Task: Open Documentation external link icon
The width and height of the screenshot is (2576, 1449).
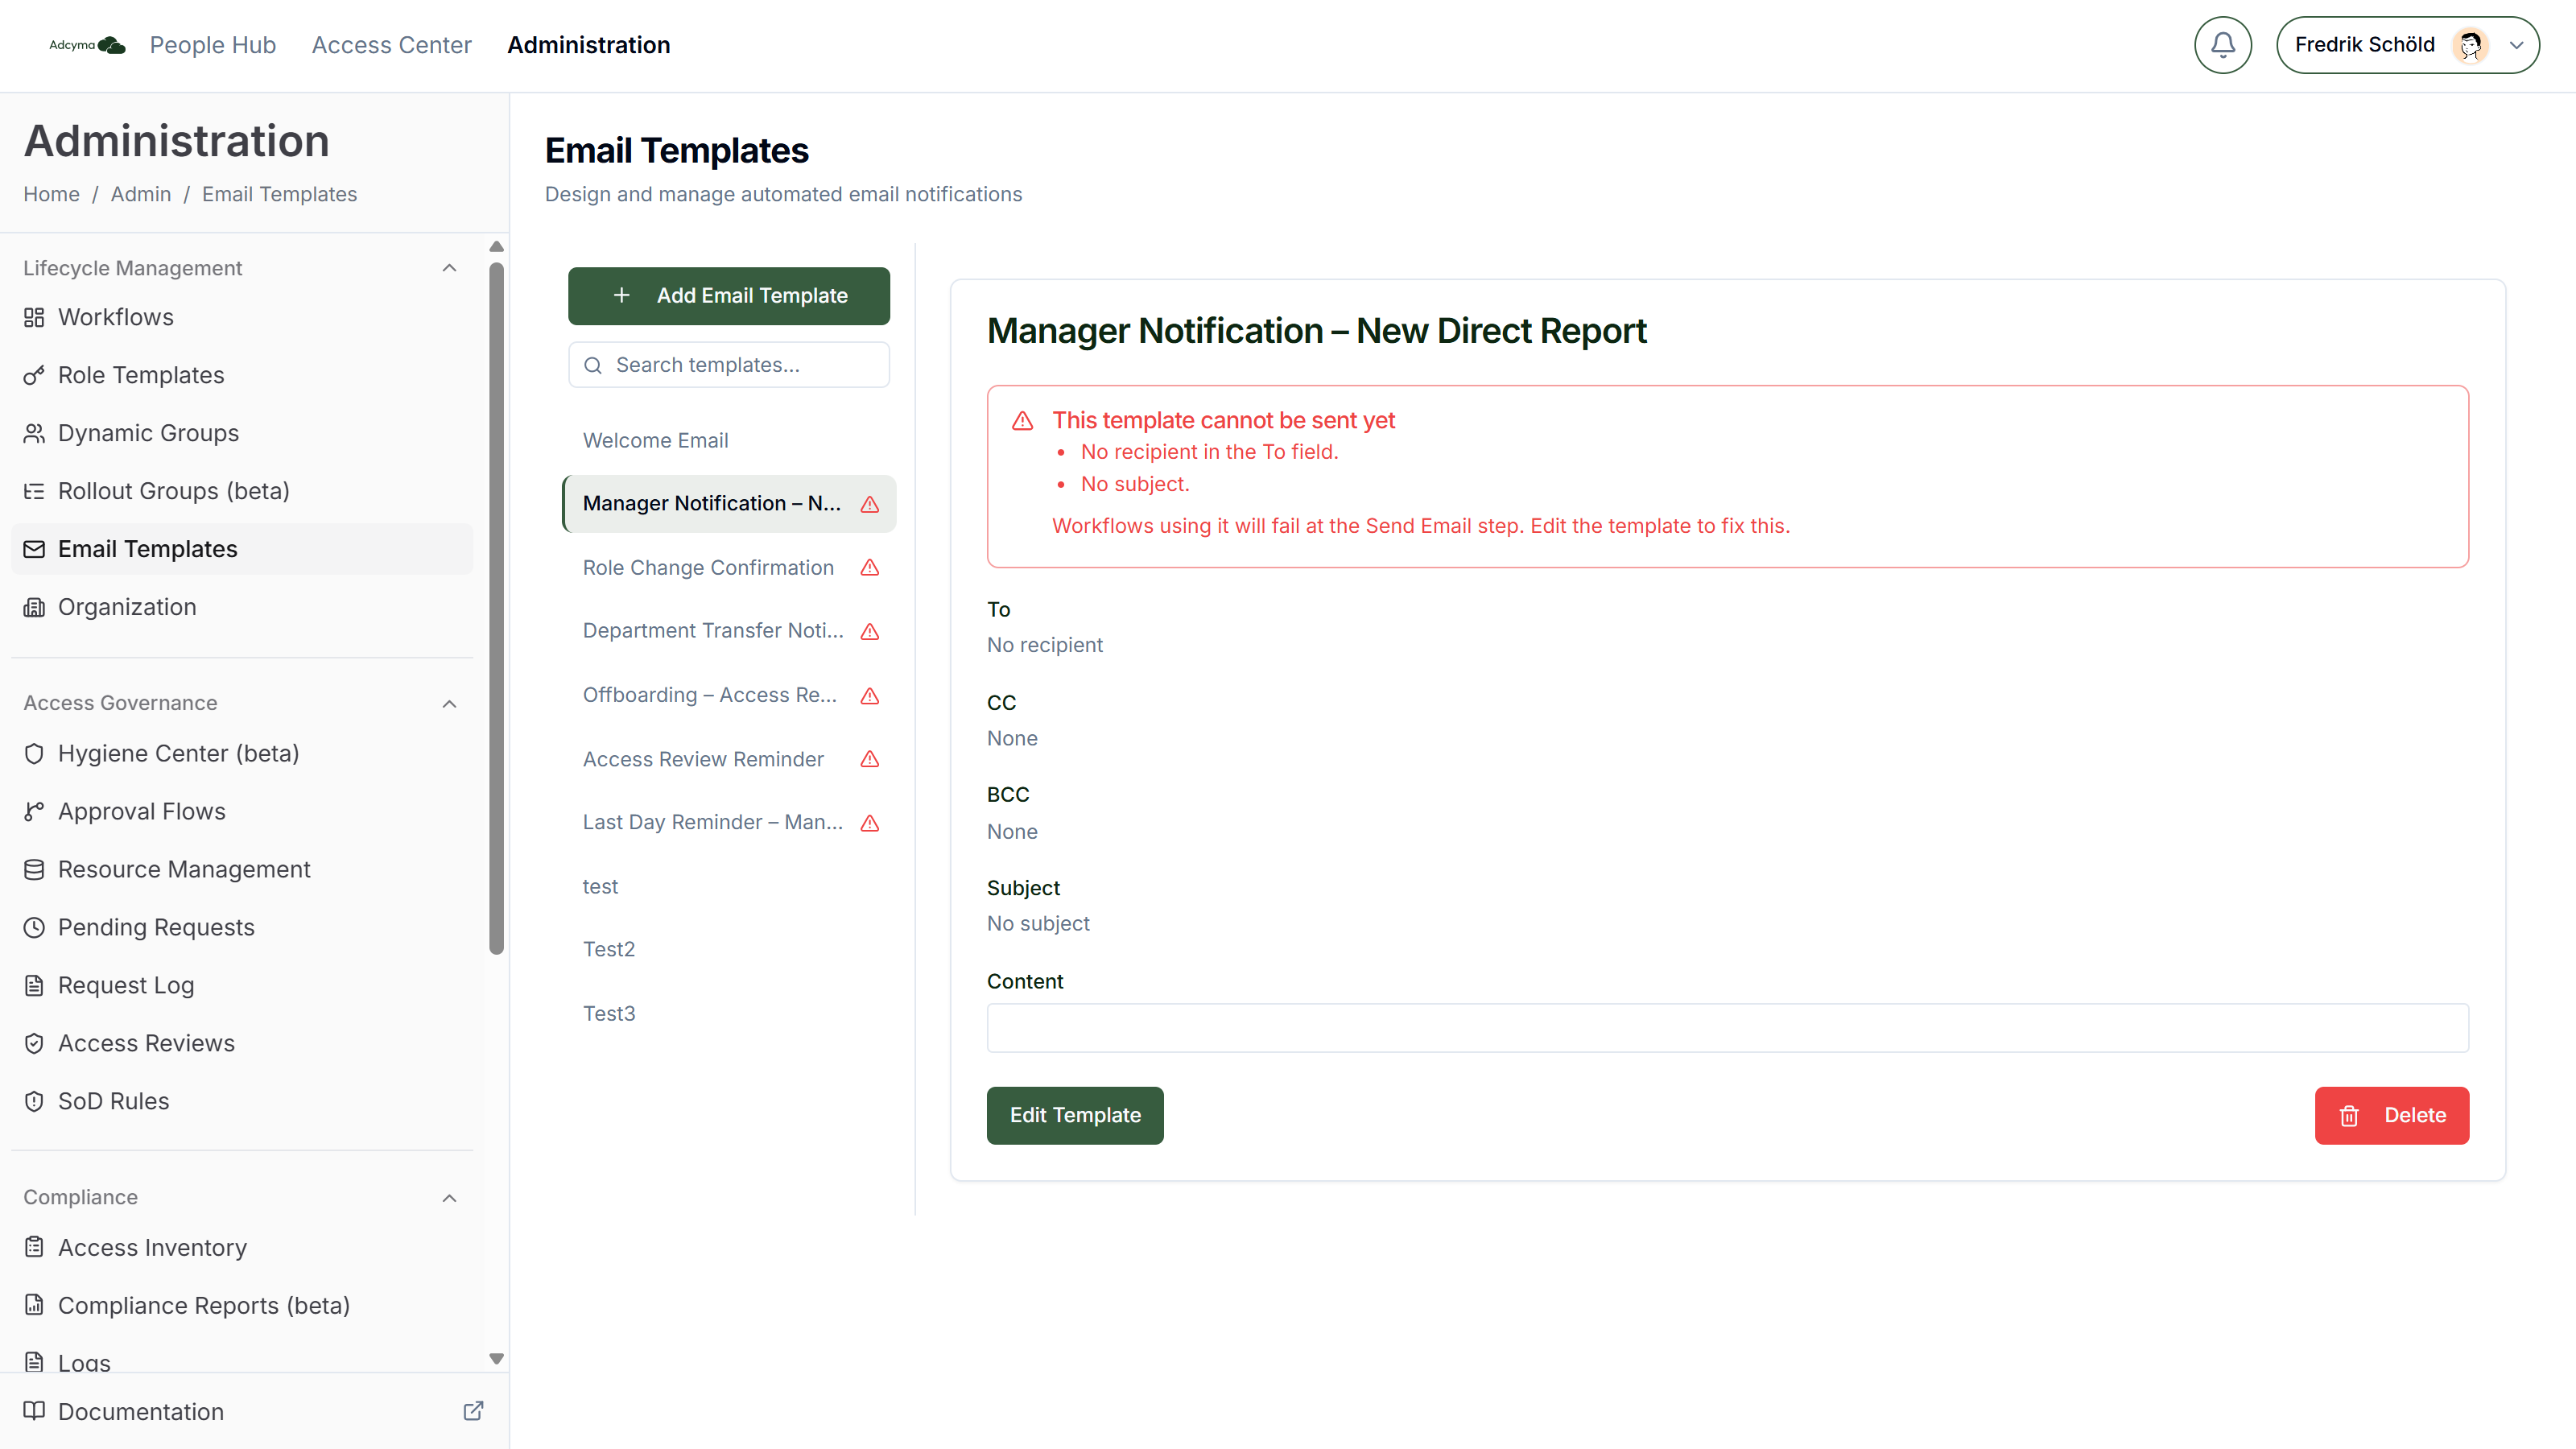Action: [473, 1411]
